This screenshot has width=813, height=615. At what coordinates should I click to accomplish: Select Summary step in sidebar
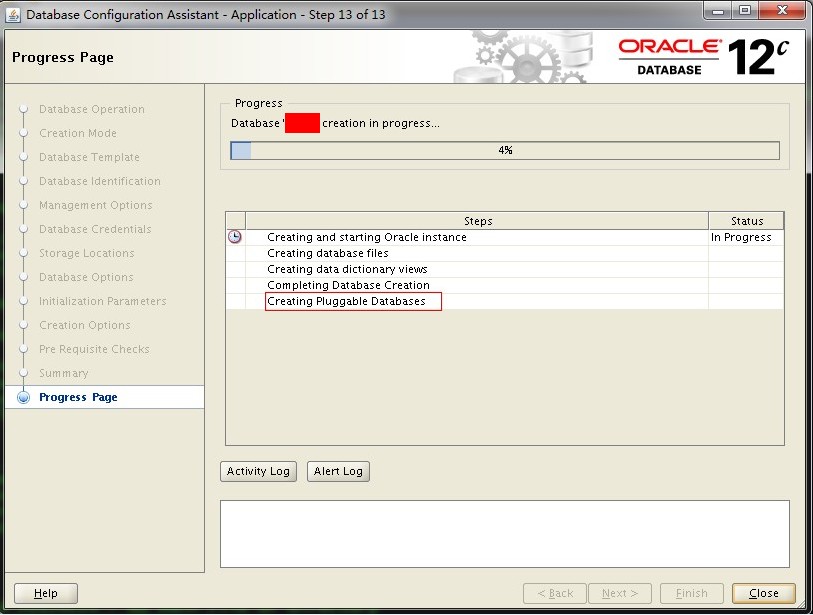coord(63,373)
